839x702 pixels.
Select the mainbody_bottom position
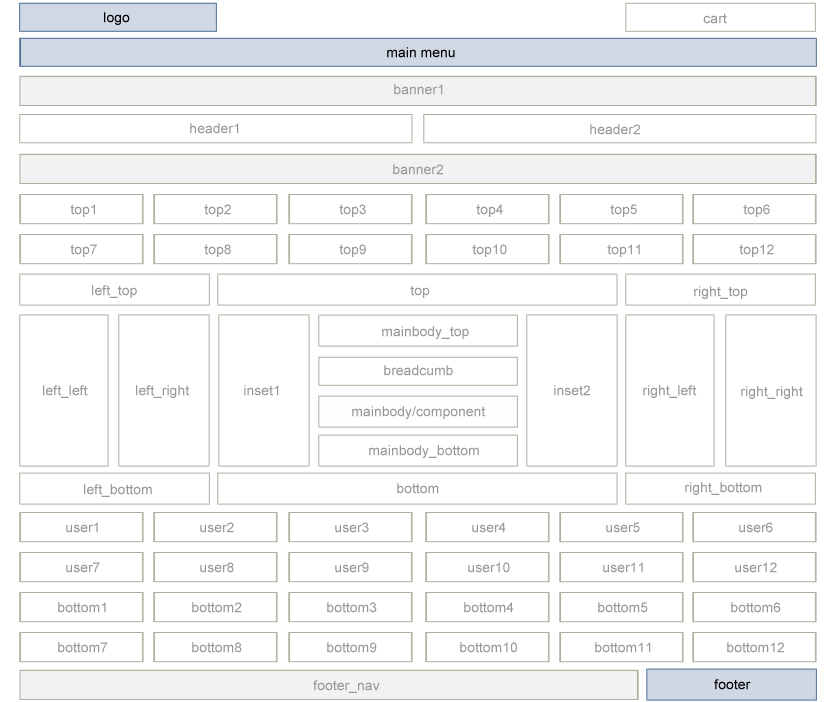pyautogui.click(x=418, y=451)
